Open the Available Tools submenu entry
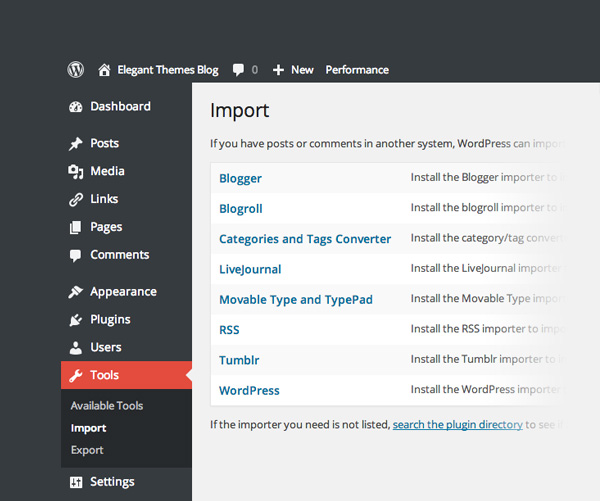Viewport: 600px width, 501px height. pyautogui.click(x=107, y=406)
